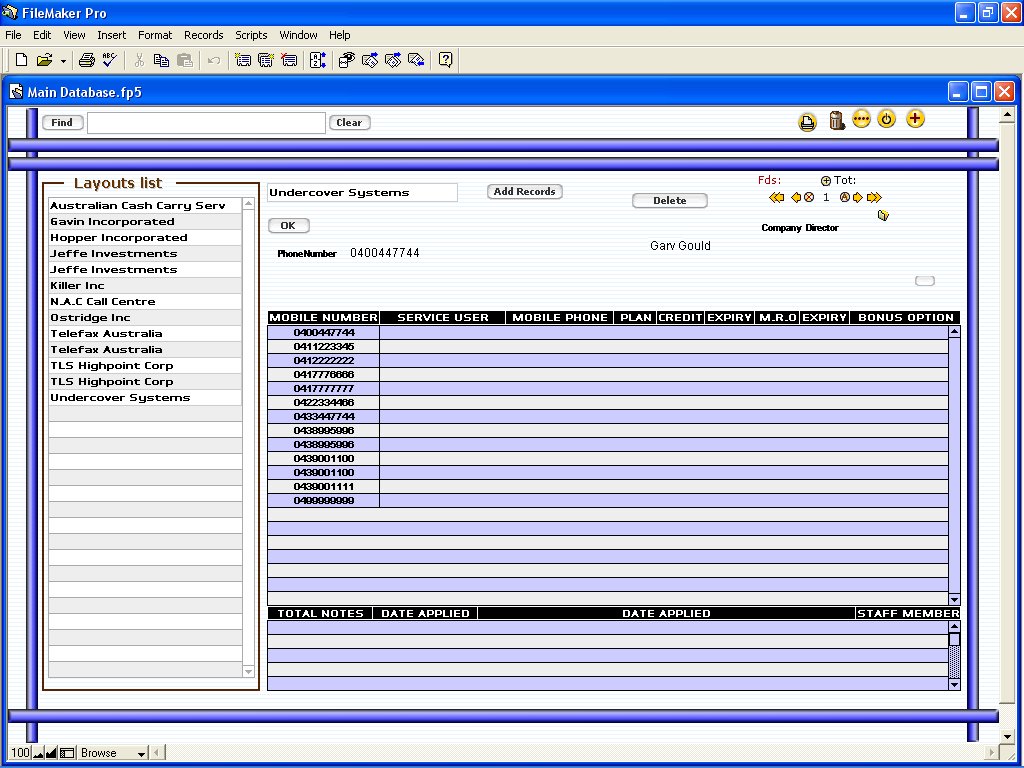Click the Undo toolbar icon
Viewport: 1024px width, 768px height.
[x=214, y=60]
